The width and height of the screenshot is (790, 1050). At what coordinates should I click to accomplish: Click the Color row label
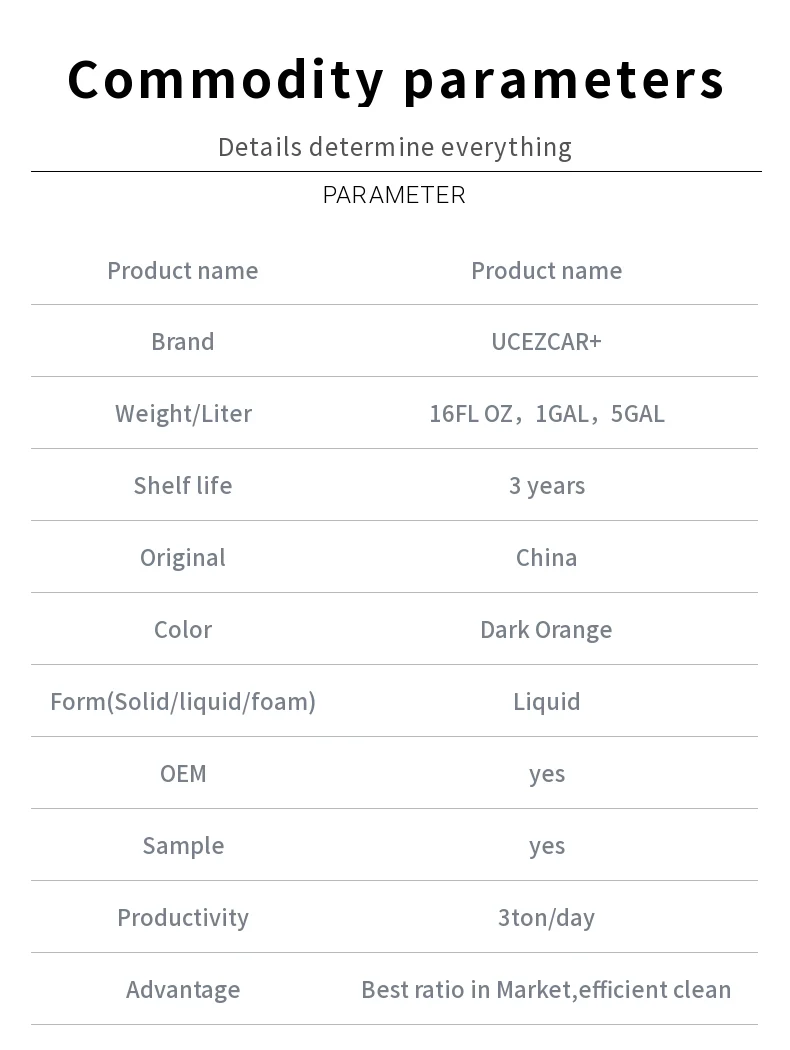coord(183,630)
